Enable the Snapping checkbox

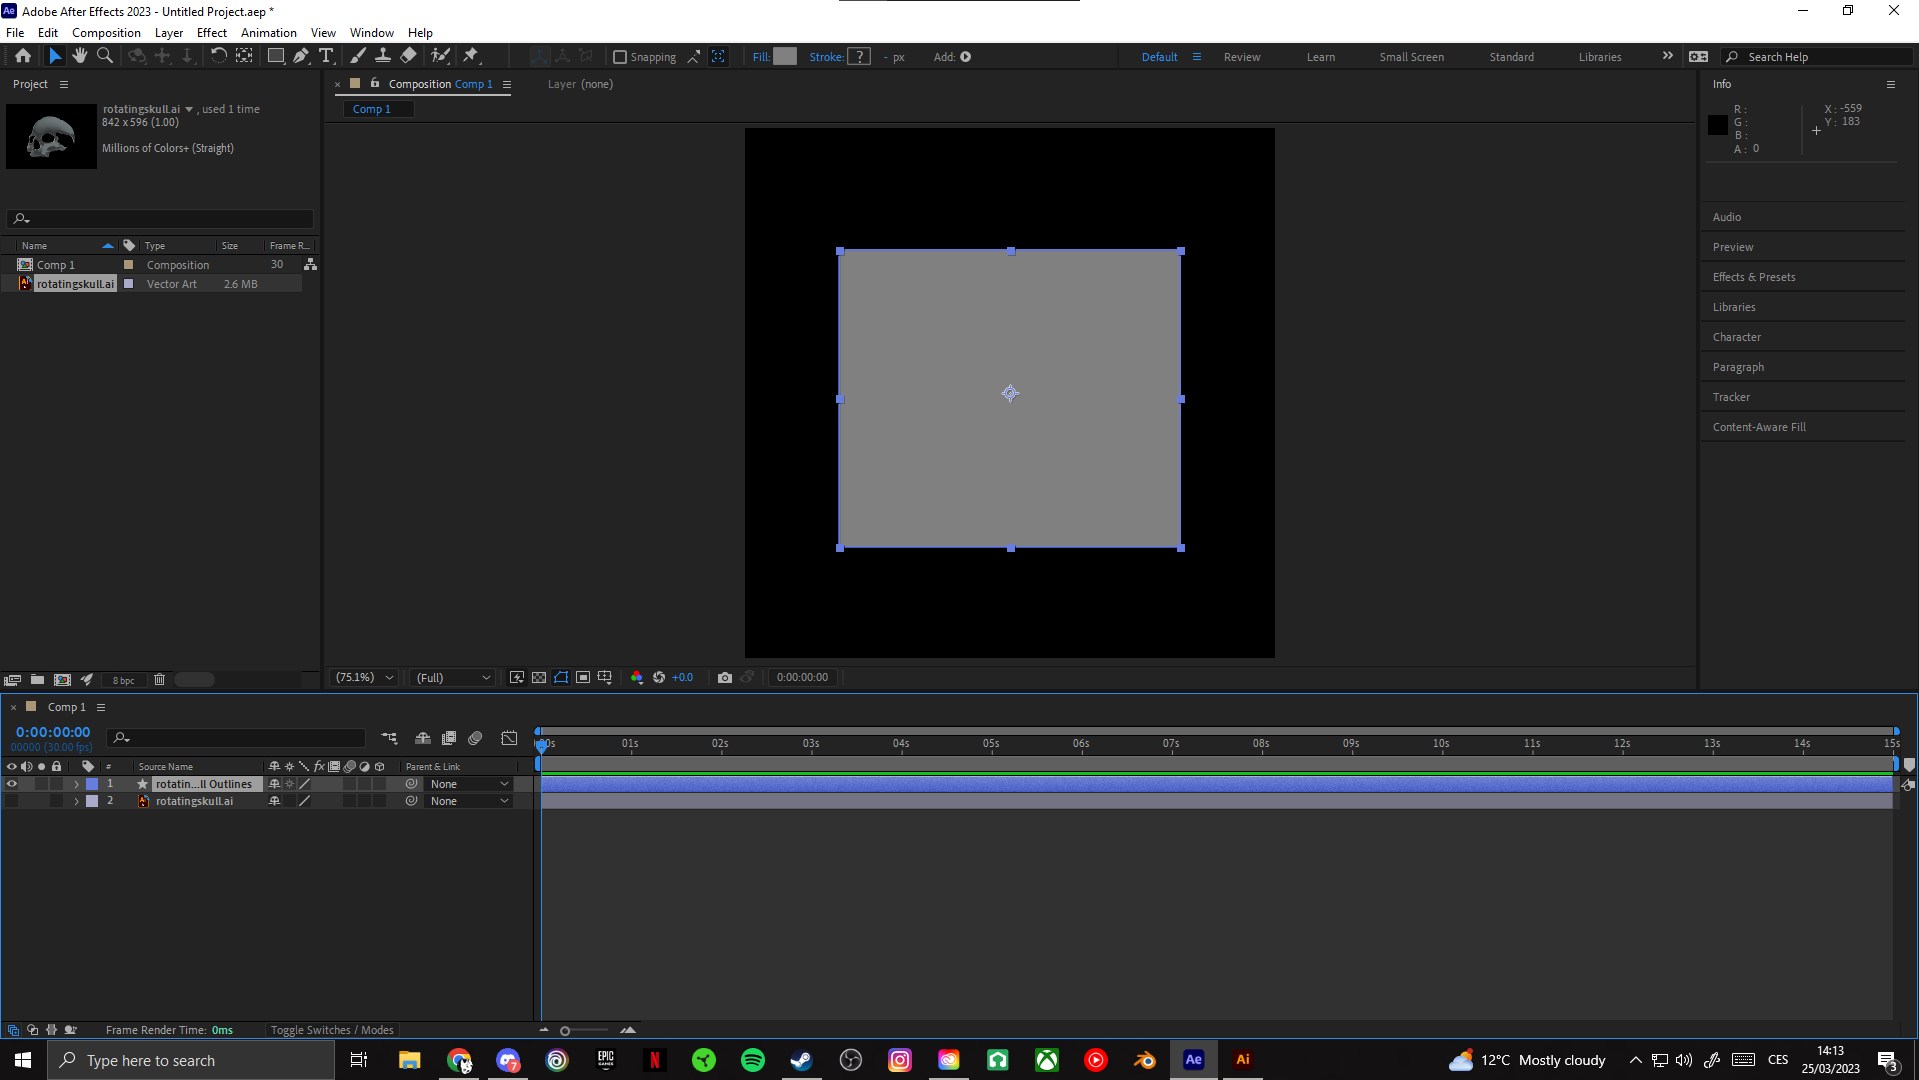pos(621,57)
